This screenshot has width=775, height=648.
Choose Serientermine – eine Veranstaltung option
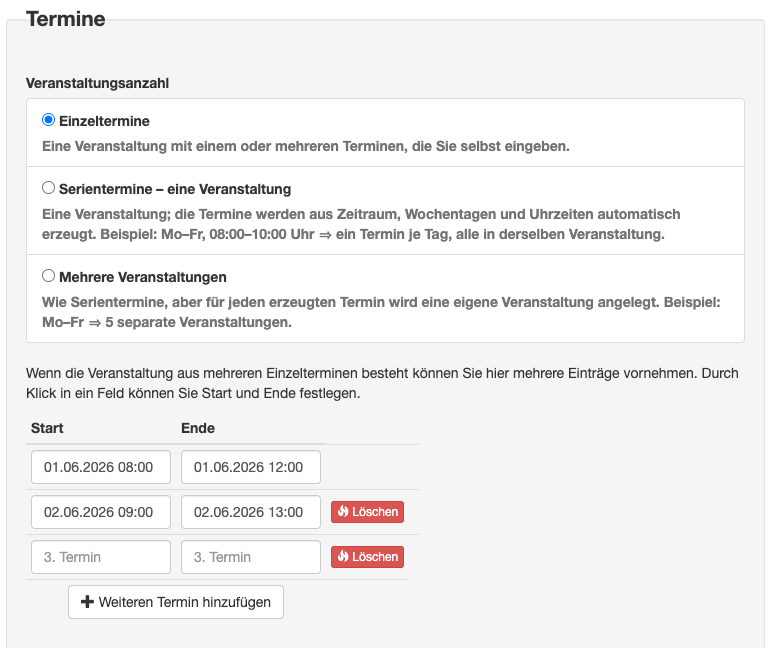tap(48, 188)
